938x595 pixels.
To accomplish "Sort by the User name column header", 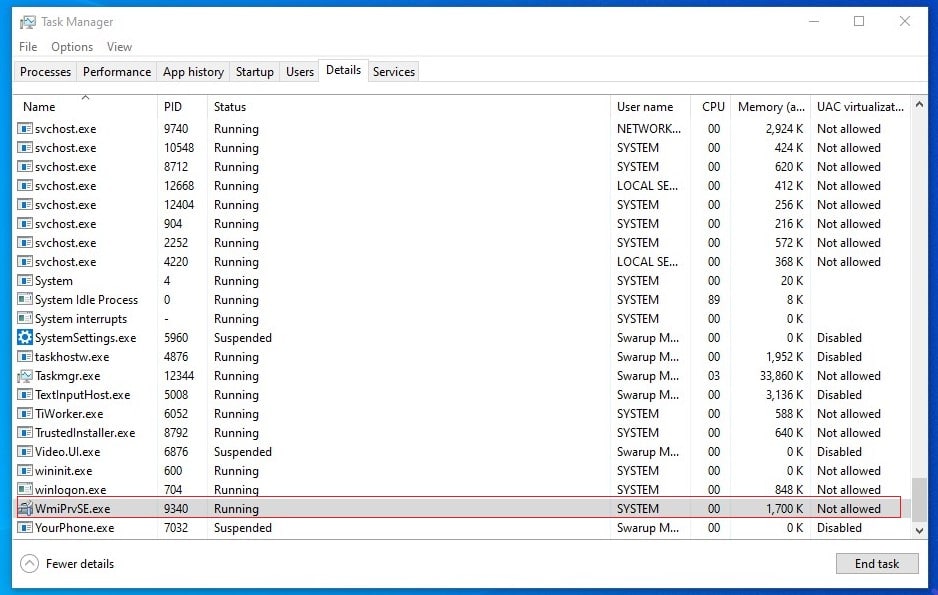I will 650,106.
